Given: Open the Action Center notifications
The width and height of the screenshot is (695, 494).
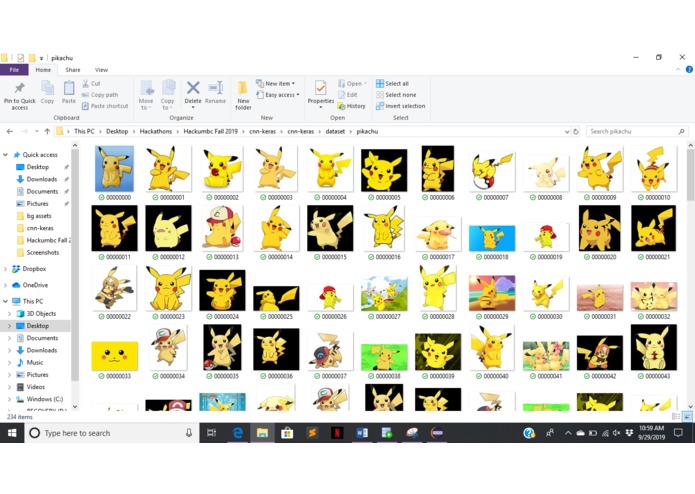Looking at the screenshot, I should pos(678,433).
